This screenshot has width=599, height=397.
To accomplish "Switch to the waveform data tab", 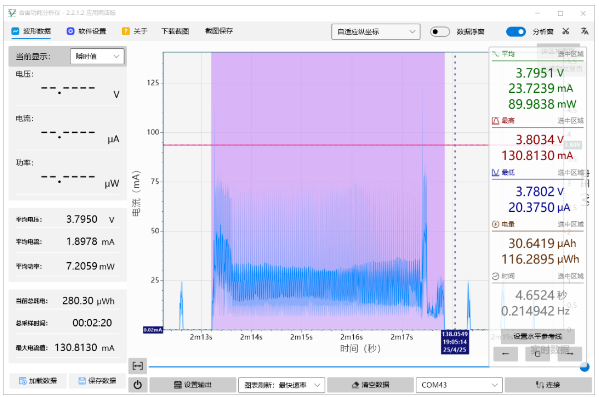I will (x=31, y=31).
